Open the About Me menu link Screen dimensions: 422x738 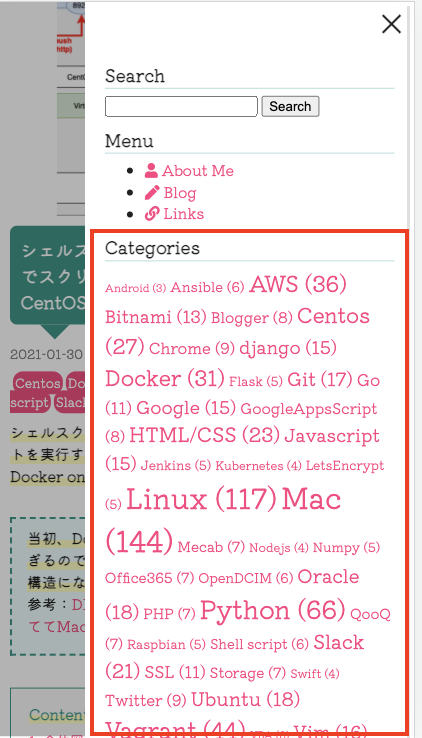pos(198,171)
